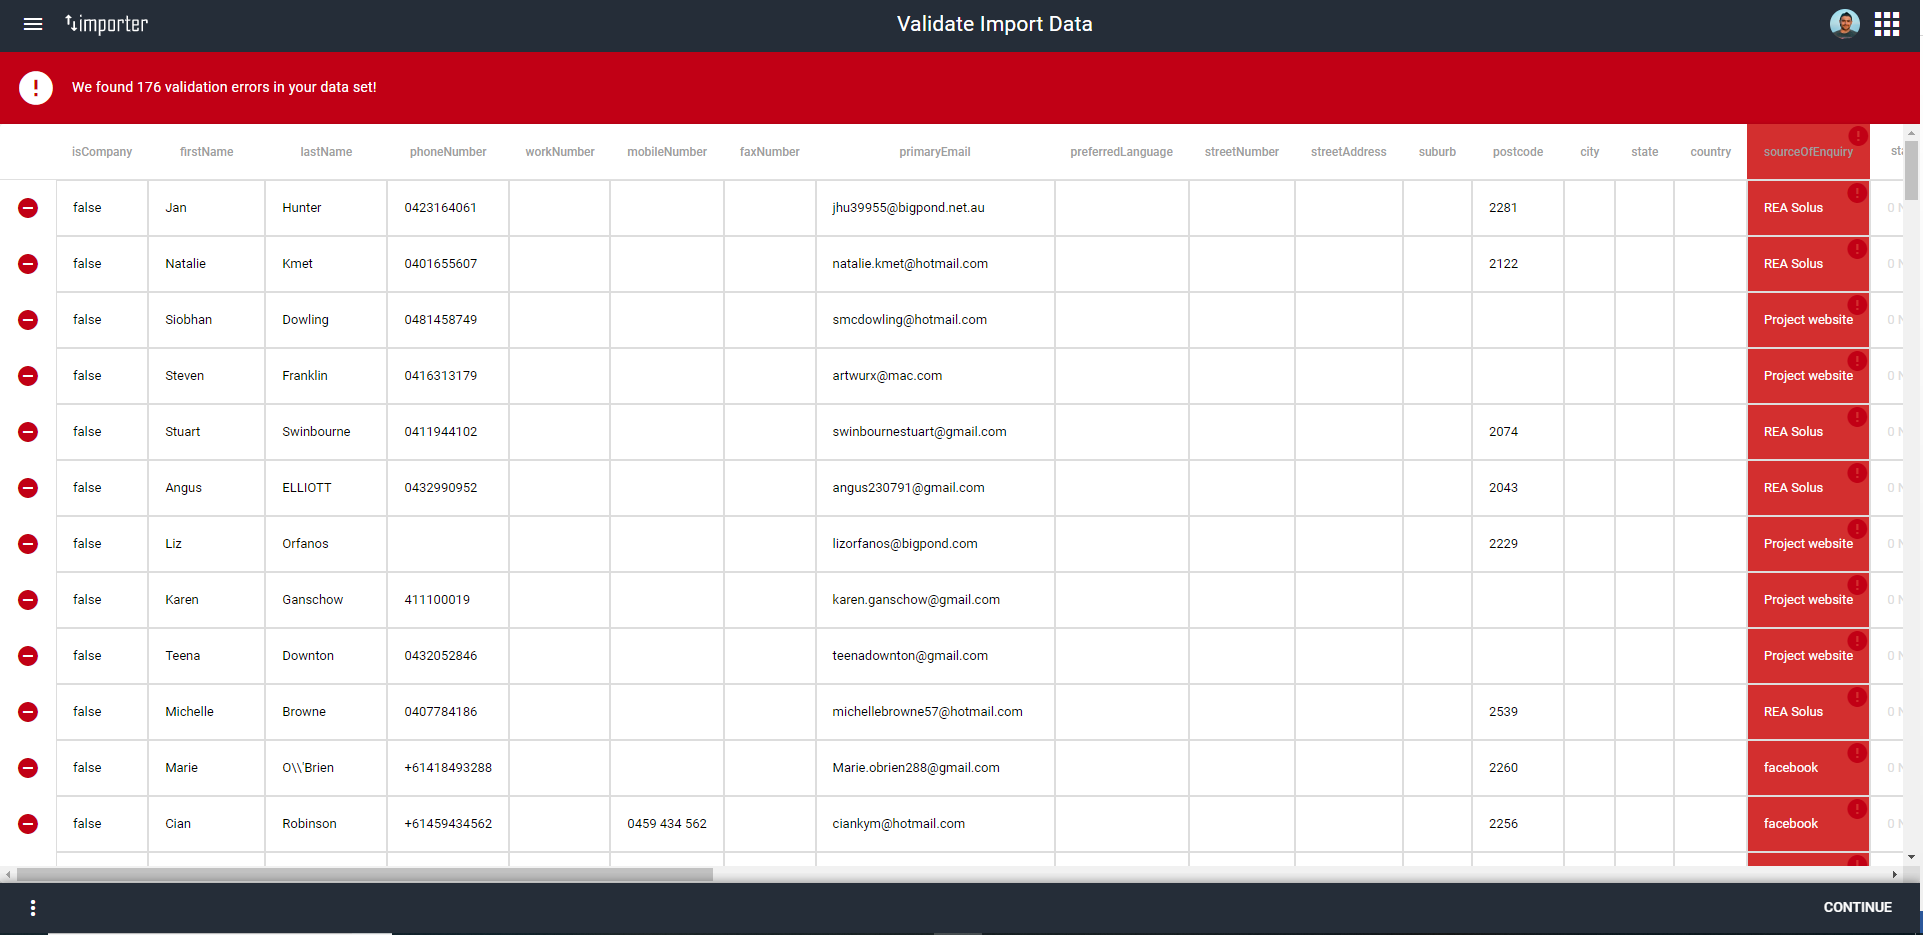Open the hamburger navigation menu
Screen dimensions: 1923x935
tap(33, 24)
